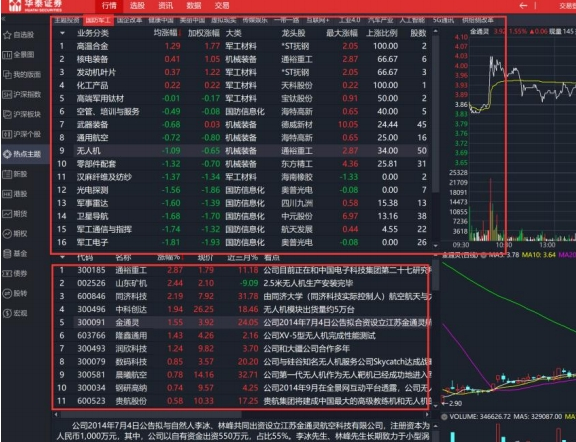The width and height of the screenshot is (576, 442).
Task: Click the 龙头股 column header
Action: [293, 33]
